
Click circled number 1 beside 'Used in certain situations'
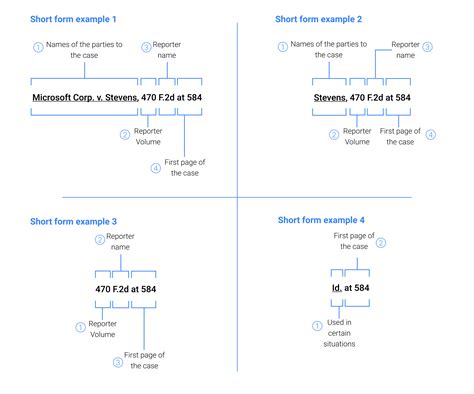[x=317, y=326]
